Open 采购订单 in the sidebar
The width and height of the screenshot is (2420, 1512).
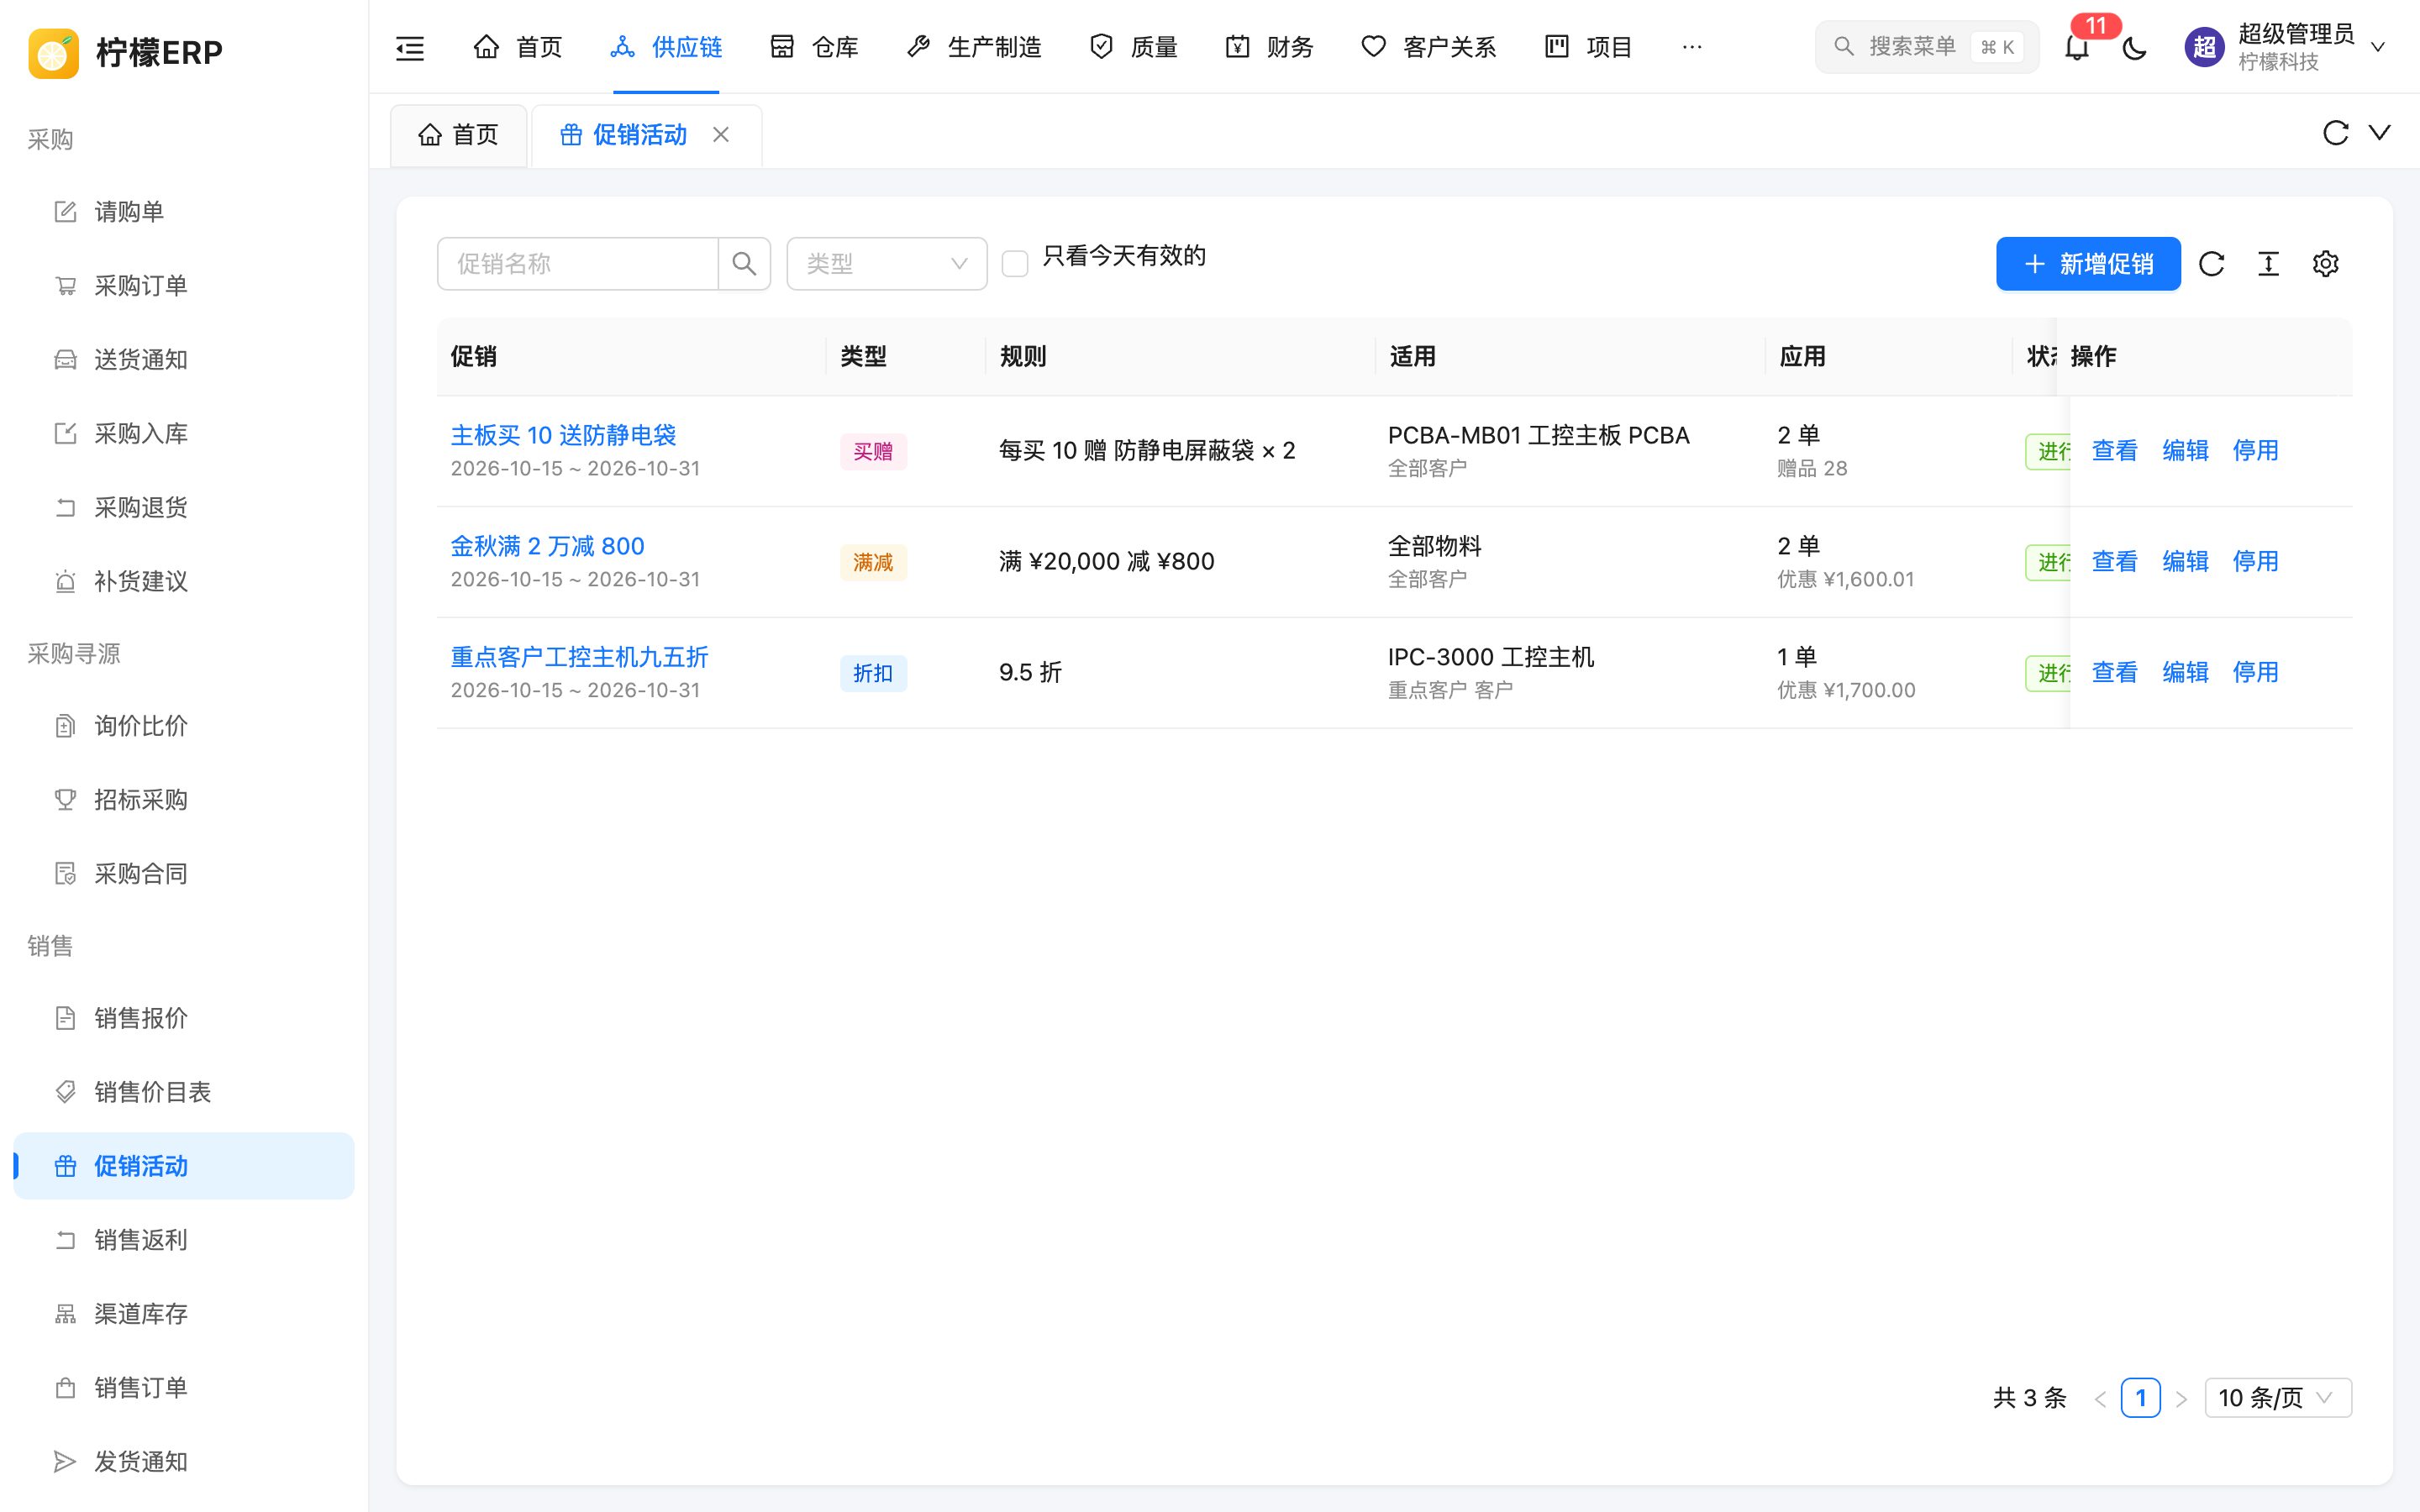[184, 286]
